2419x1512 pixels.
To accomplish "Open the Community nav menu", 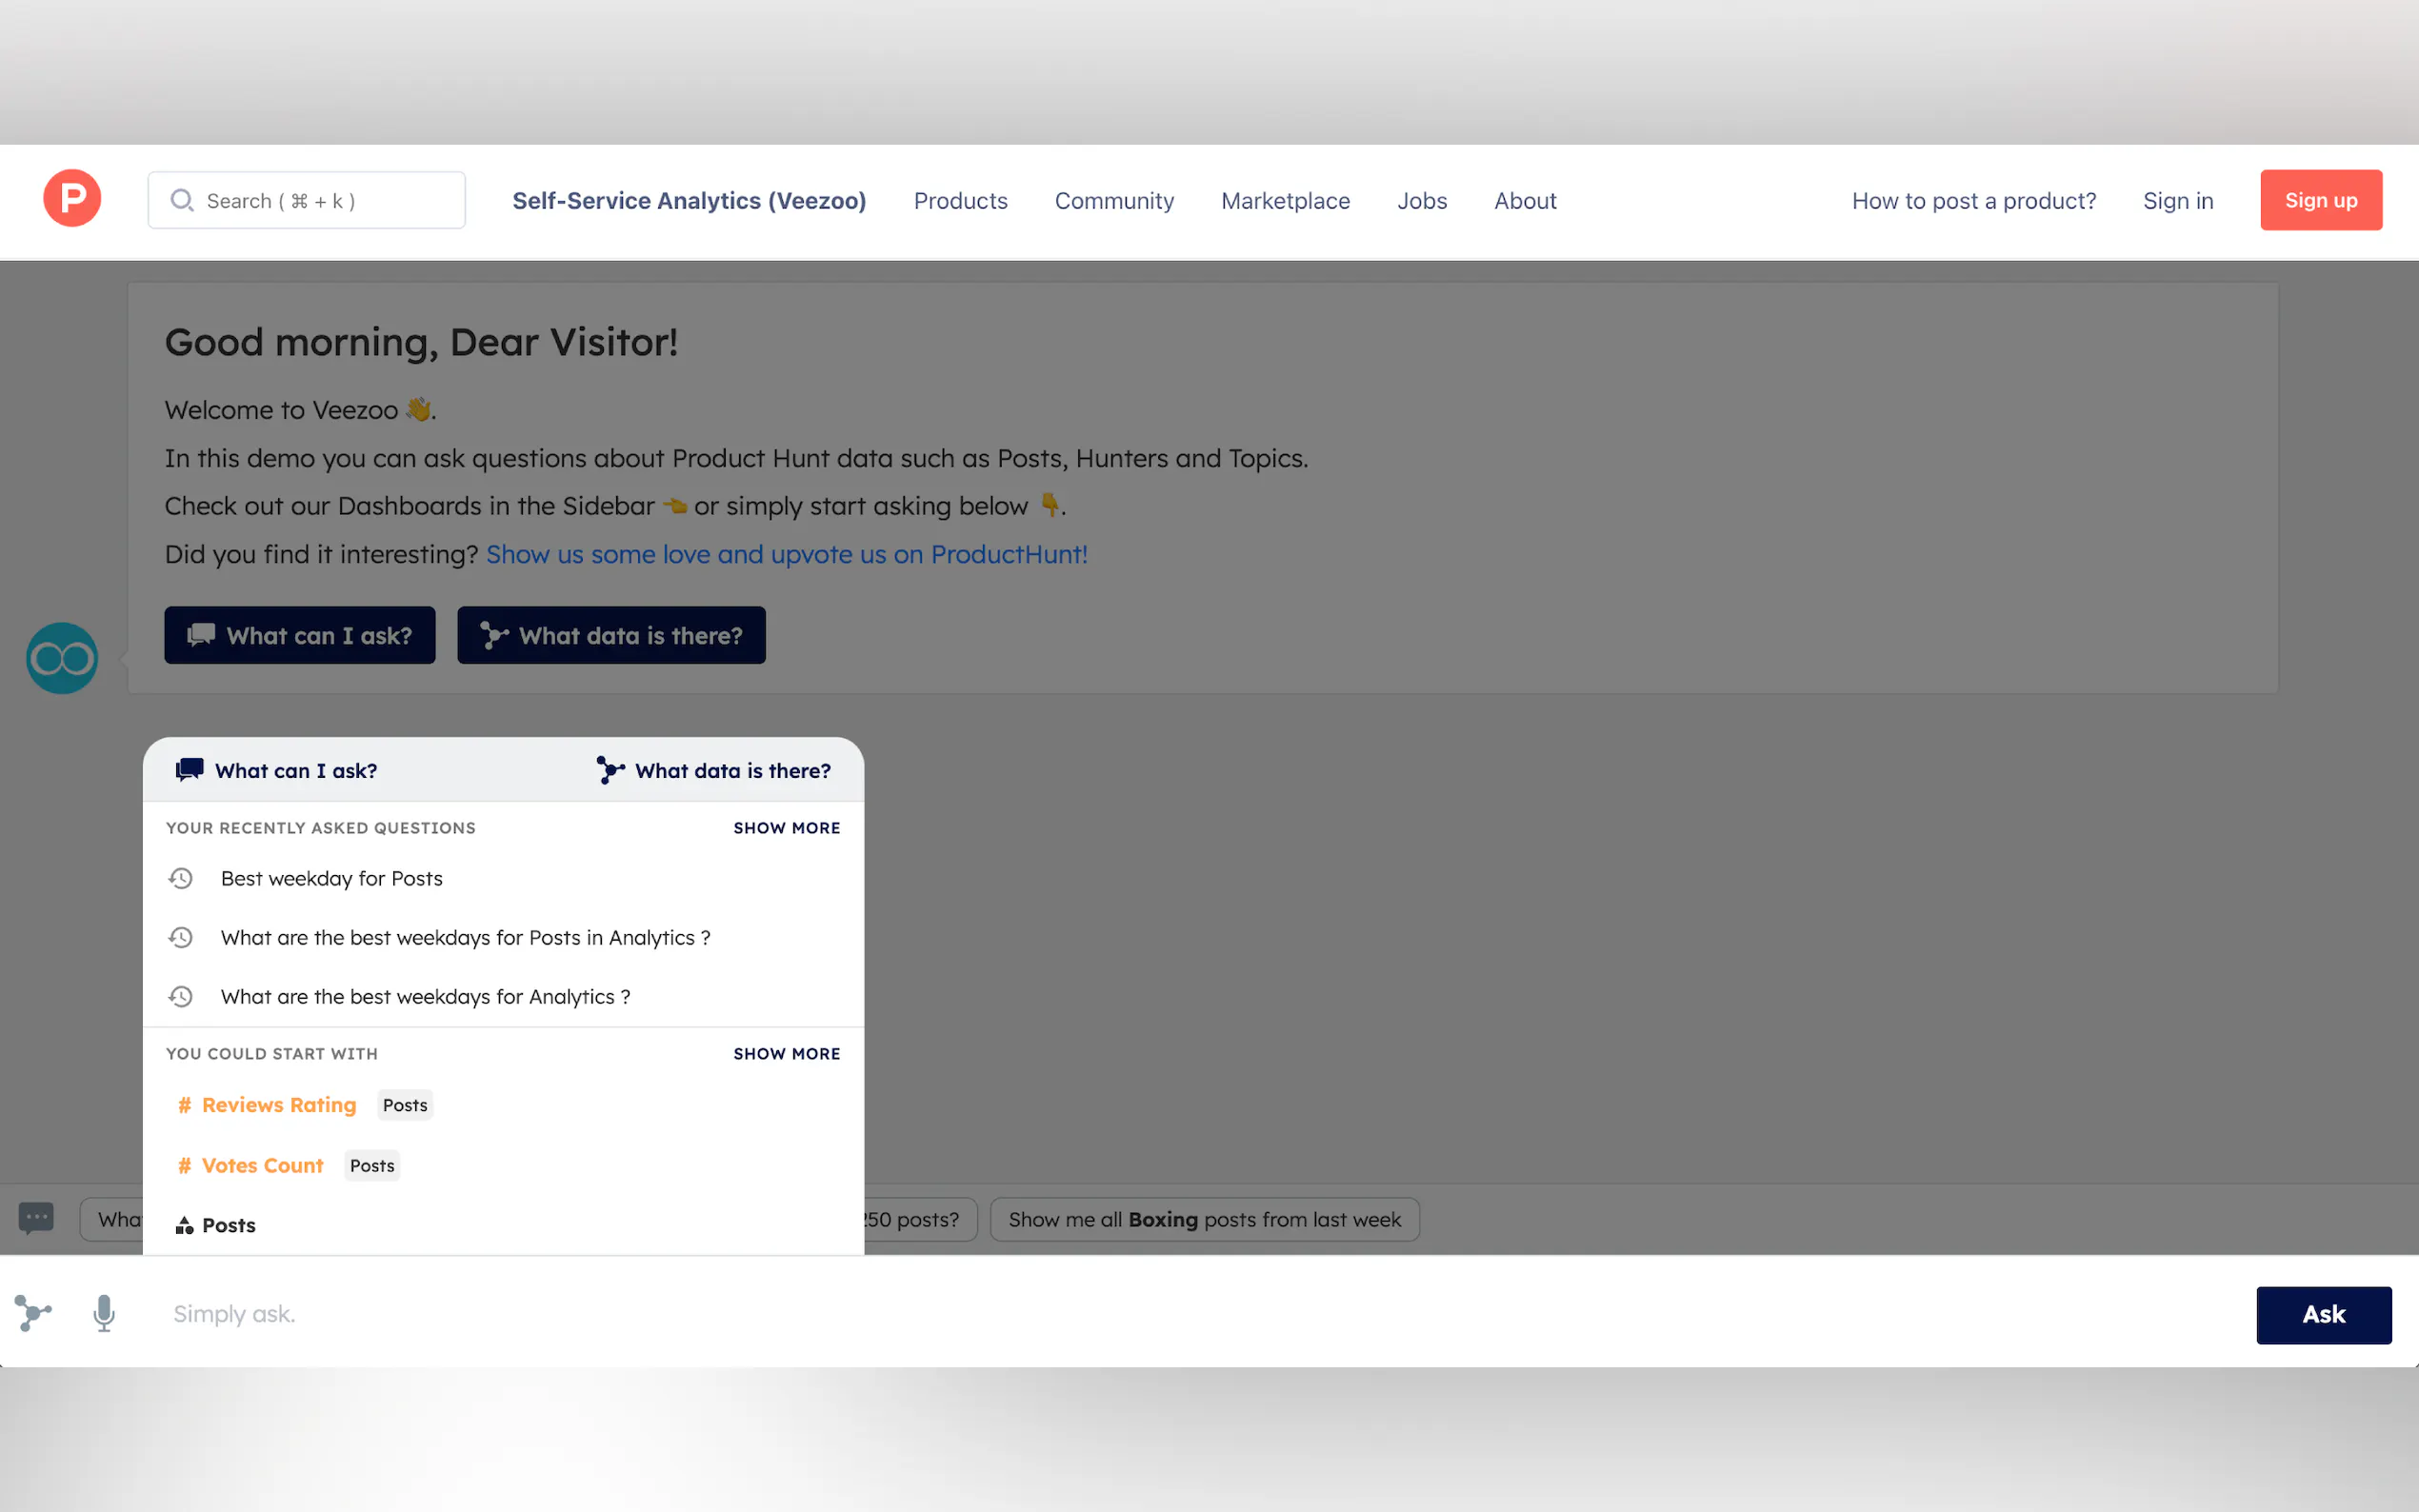I will pos(1114,201).
